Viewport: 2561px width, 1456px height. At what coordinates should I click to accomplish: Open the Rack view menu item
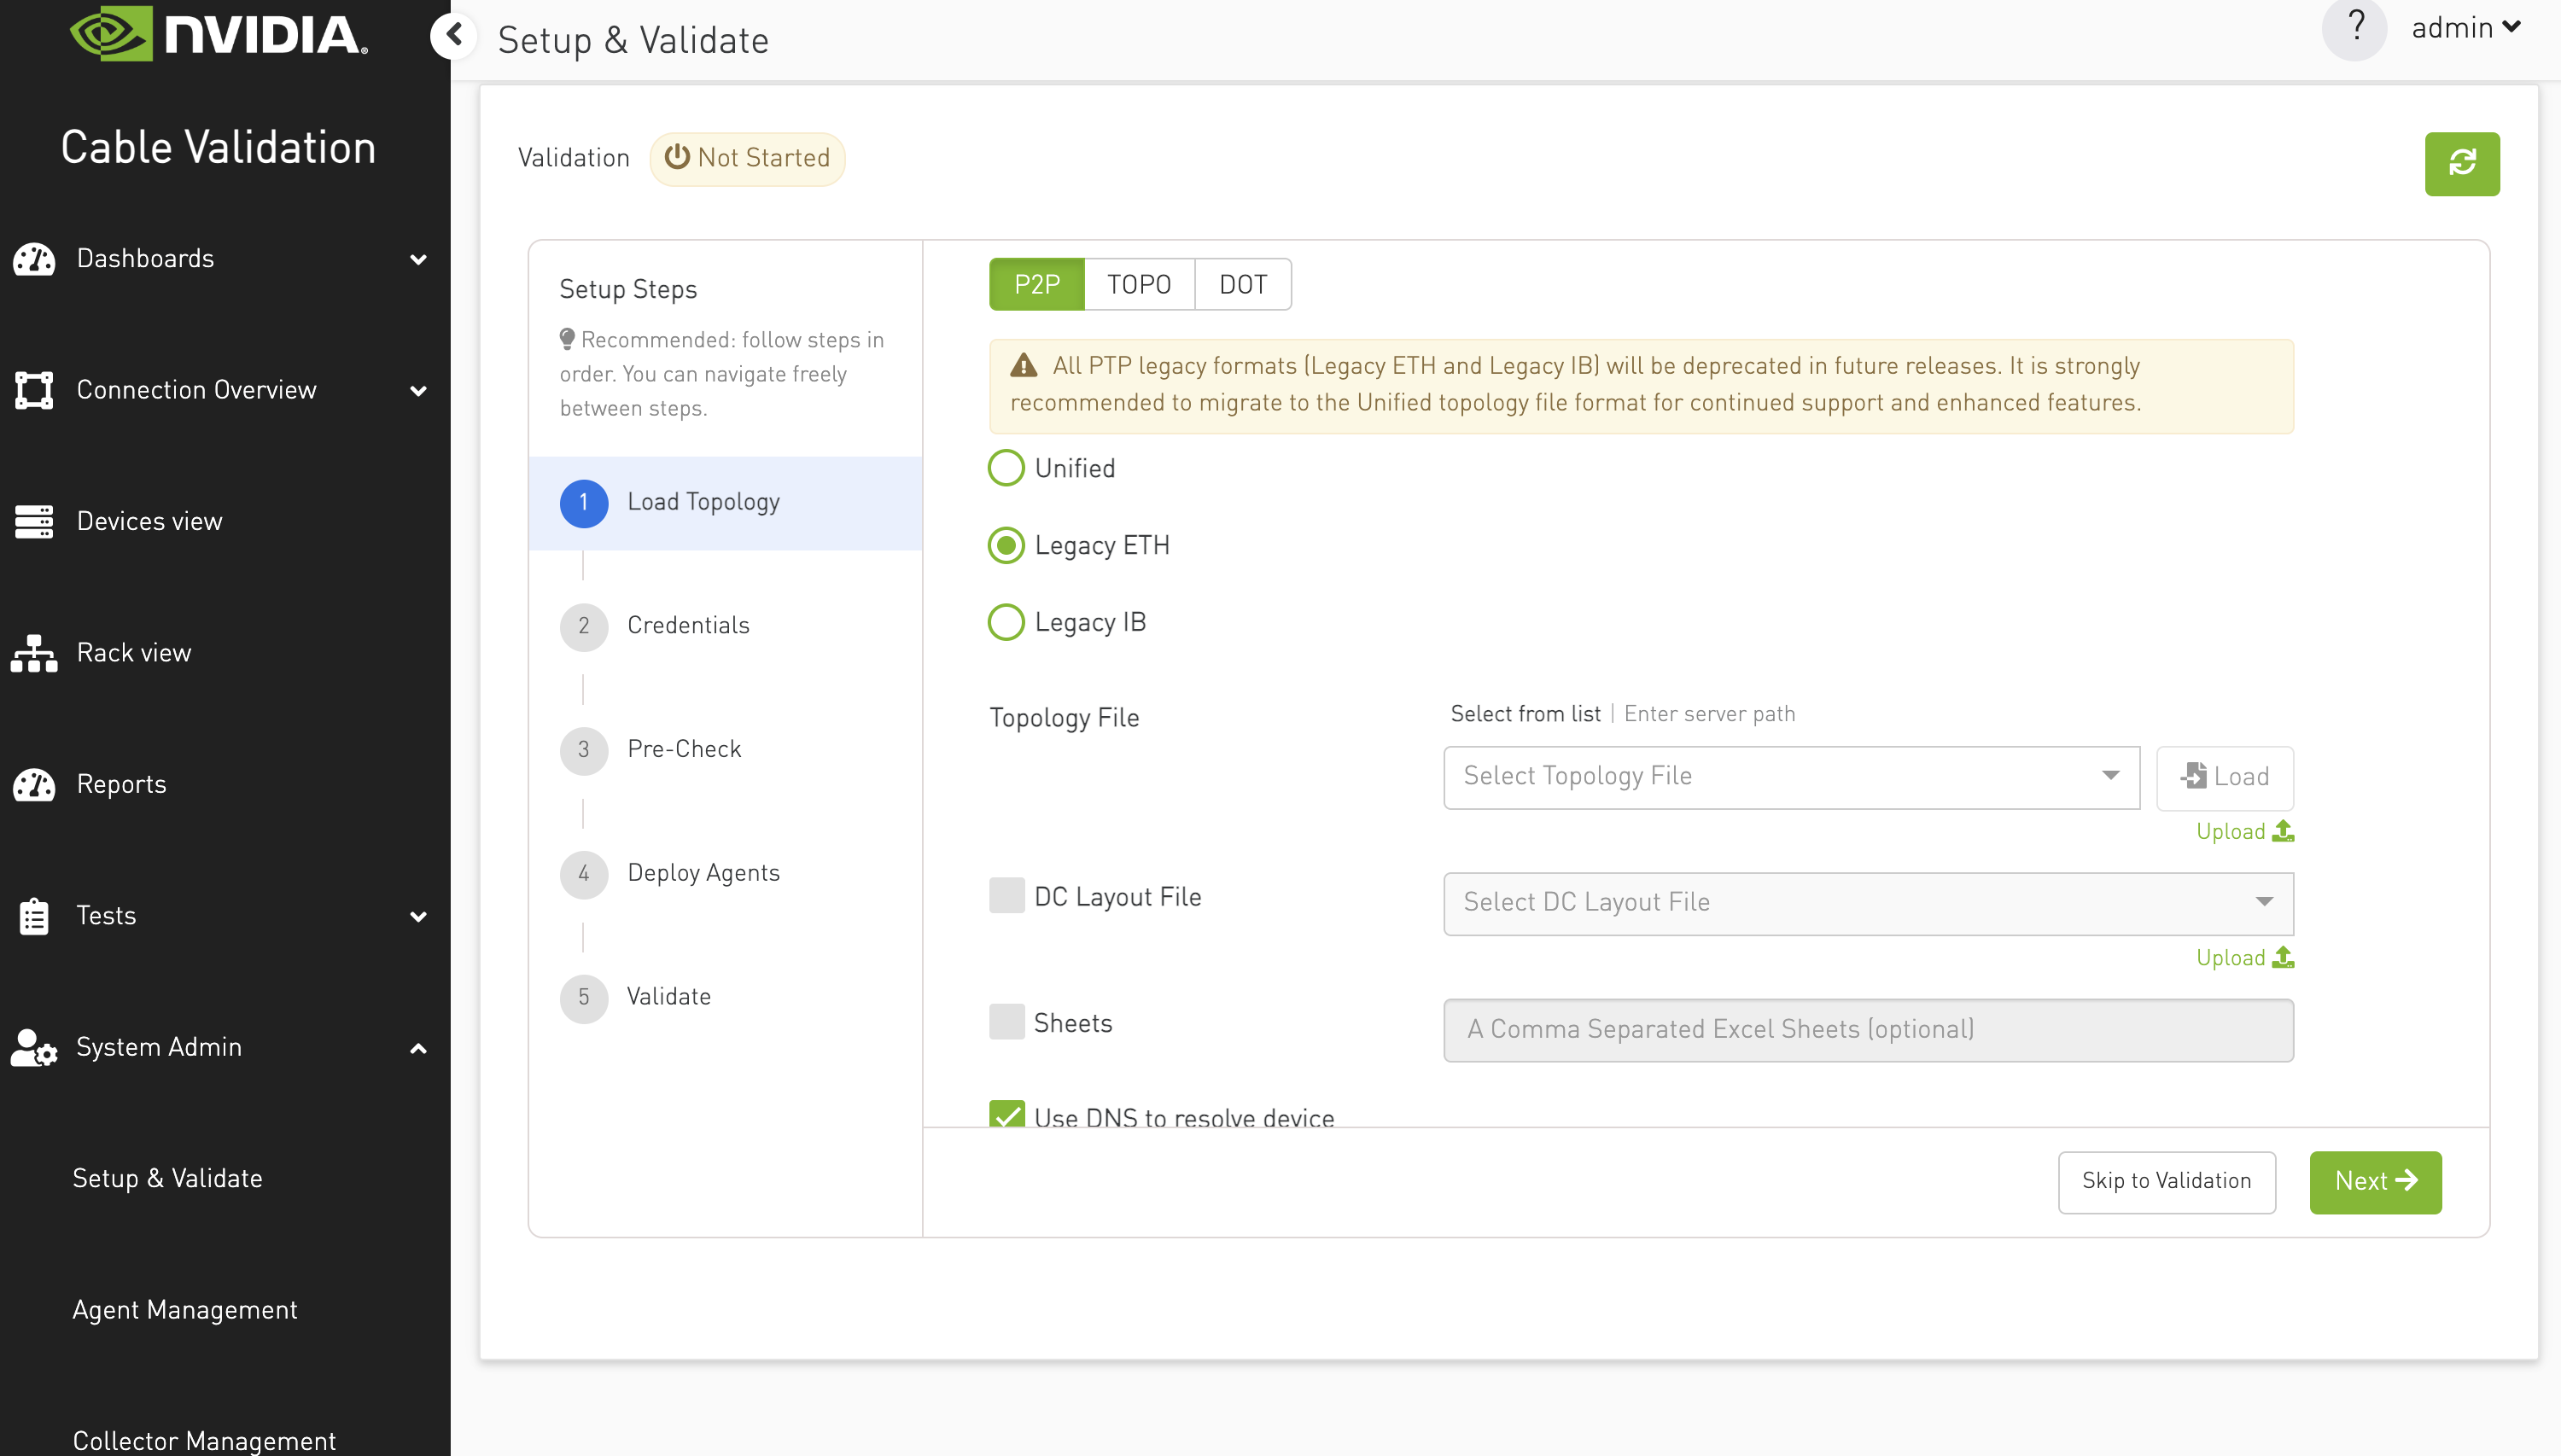click(x=134, y=653)
